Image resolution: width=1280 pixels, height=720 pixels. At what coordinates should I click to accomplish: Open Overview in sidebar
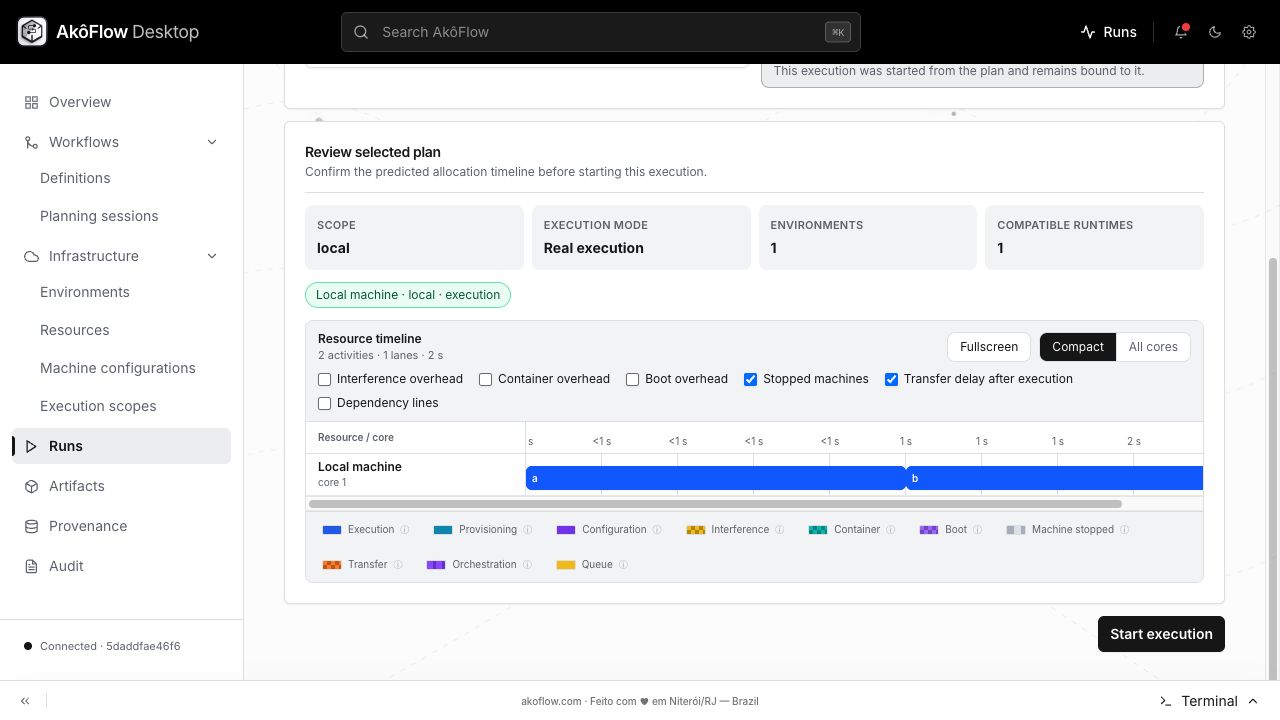122,102
